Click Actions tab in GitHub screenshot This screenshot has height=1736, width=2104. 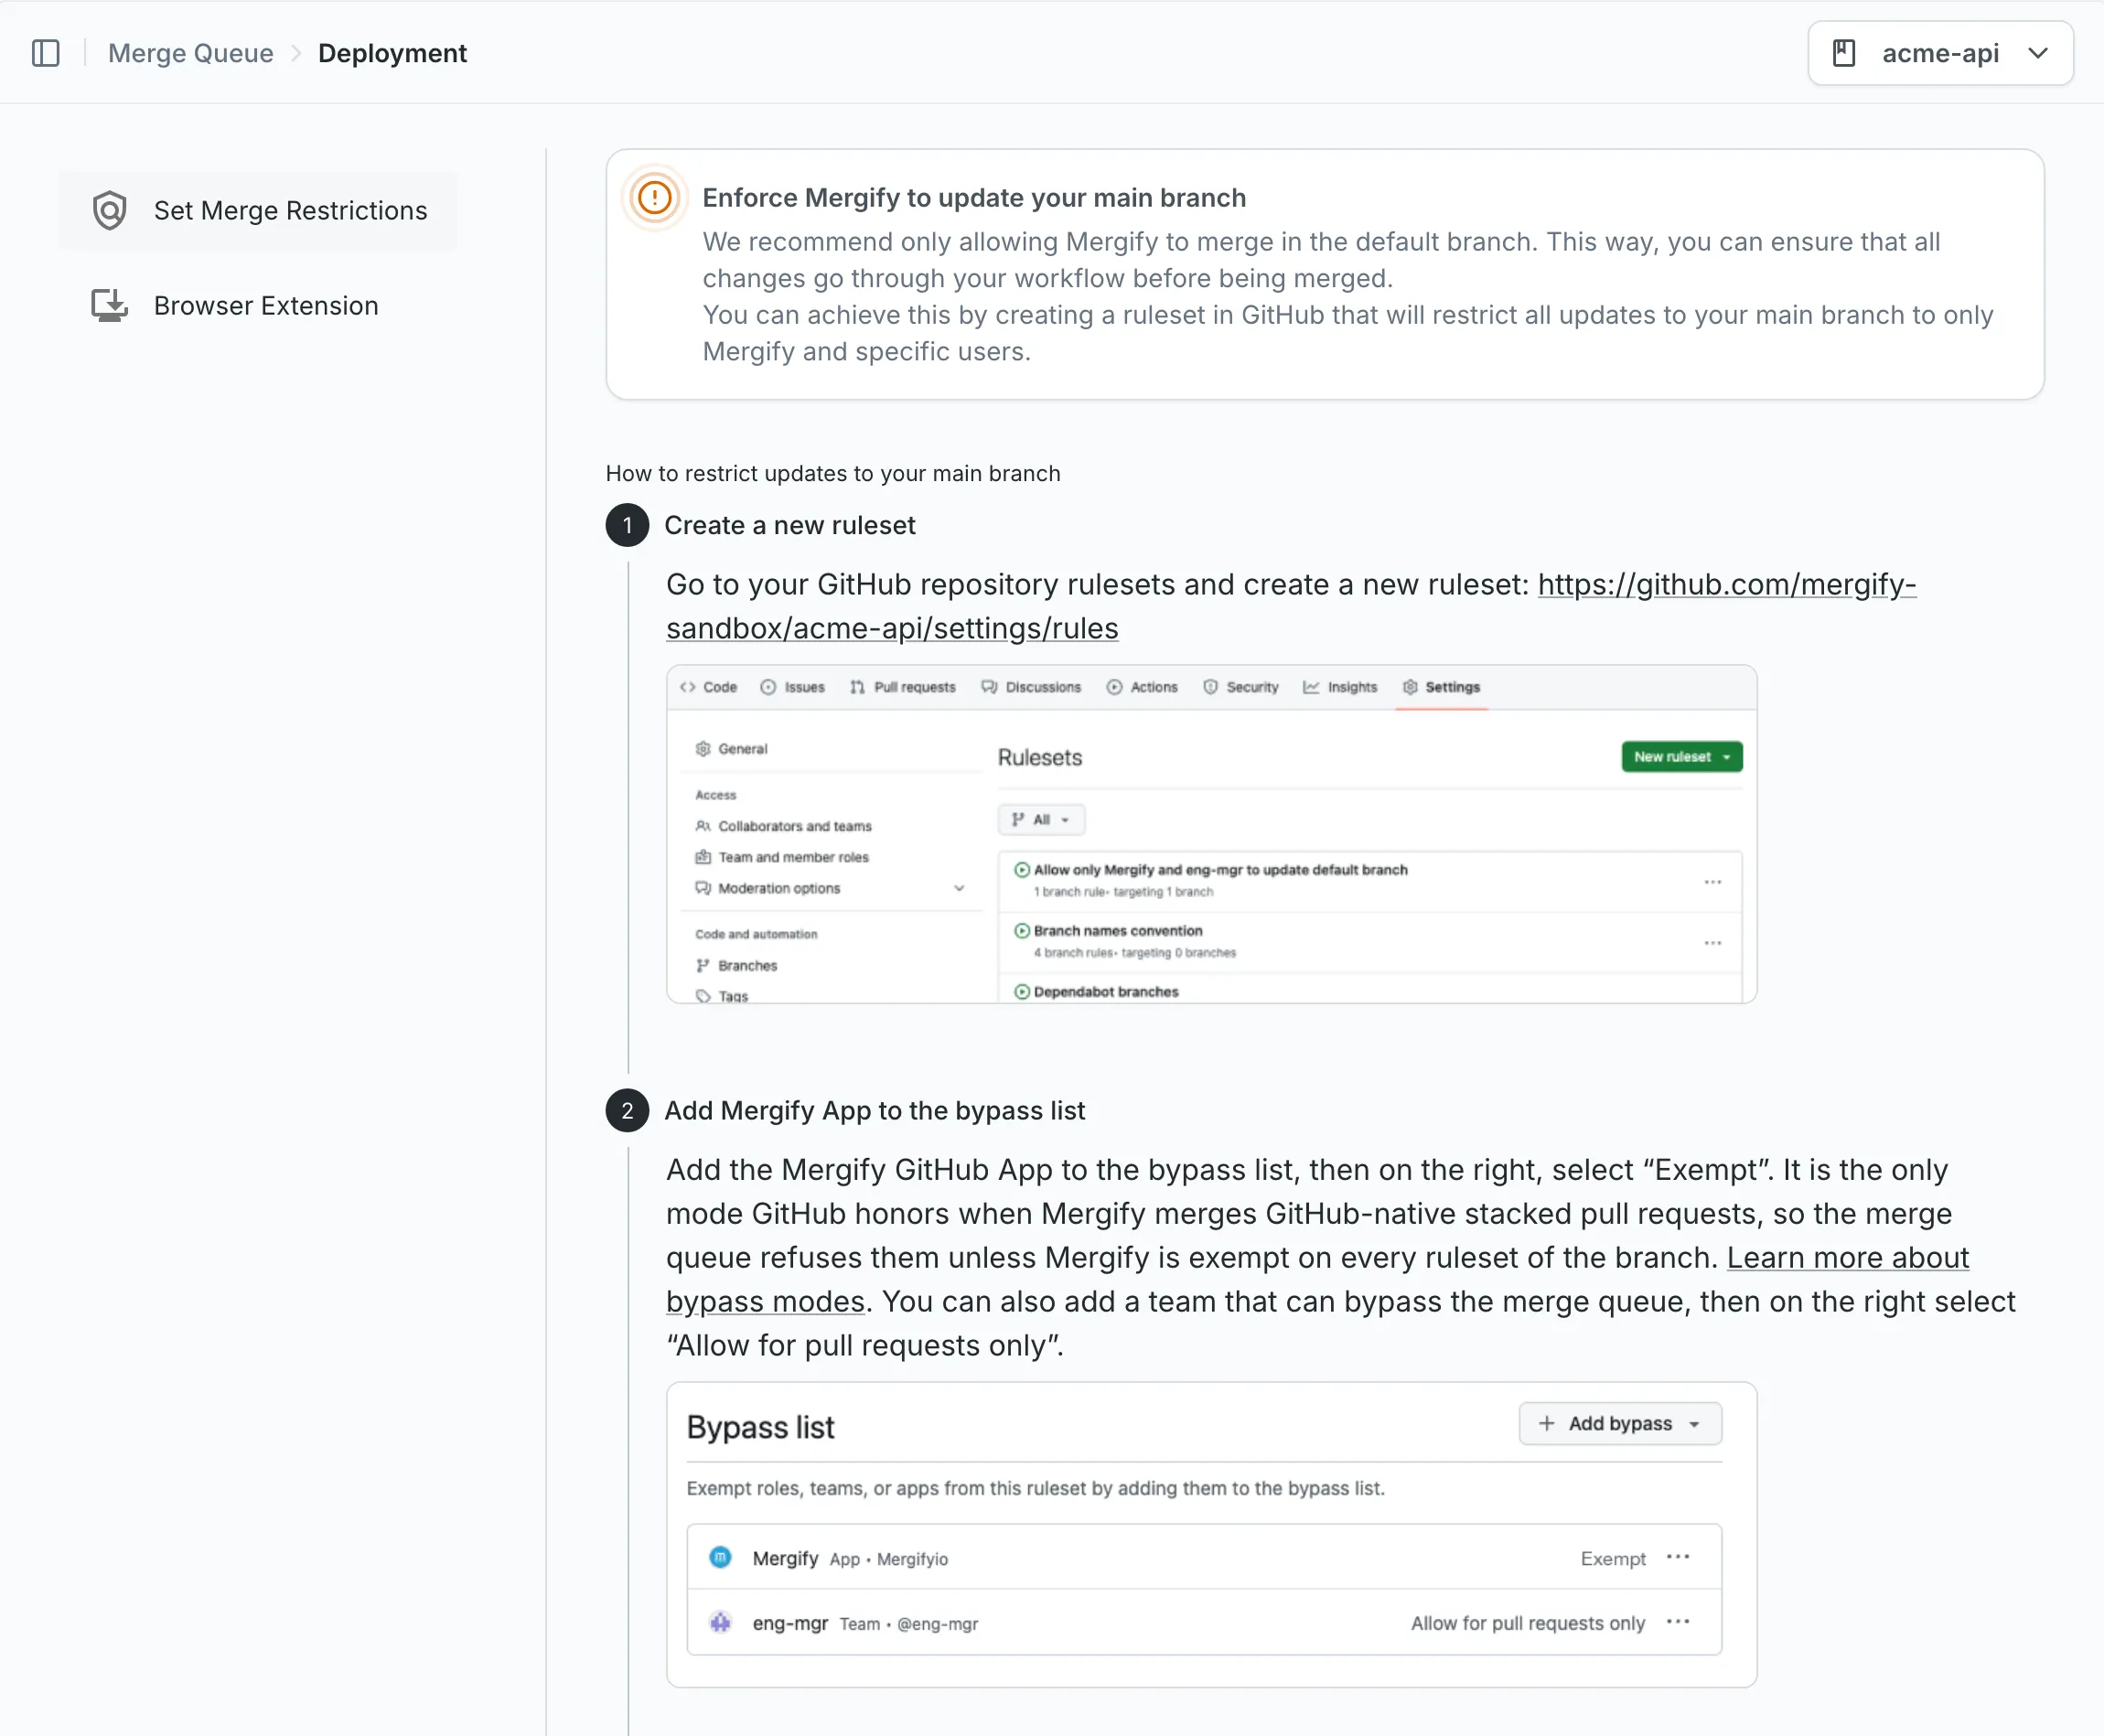[x=1141, y=687]
